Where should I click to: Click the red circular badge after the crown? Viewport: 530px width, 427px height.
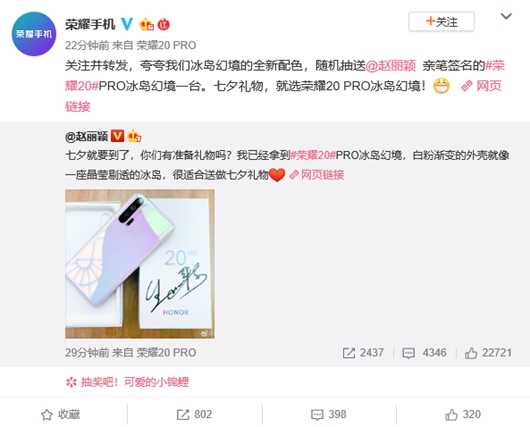click(x=164, y=24)
